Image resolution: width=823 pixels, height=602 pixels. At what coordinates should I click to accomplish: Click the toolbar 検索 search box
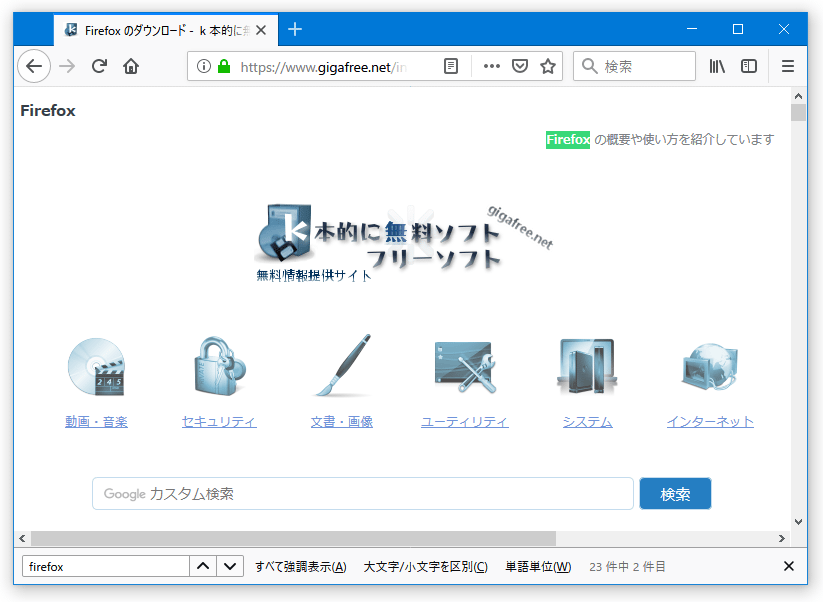coord(634,66)
